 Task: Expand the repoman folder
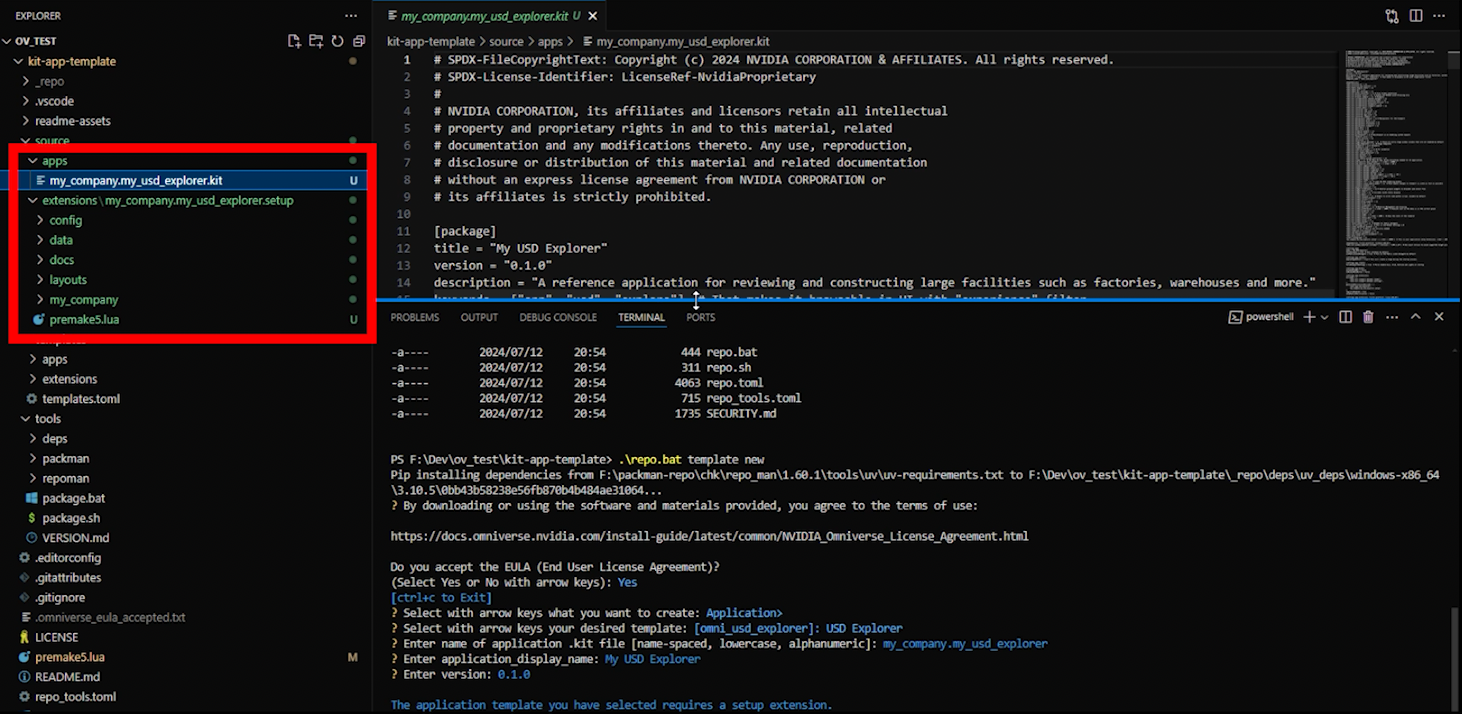33,479
